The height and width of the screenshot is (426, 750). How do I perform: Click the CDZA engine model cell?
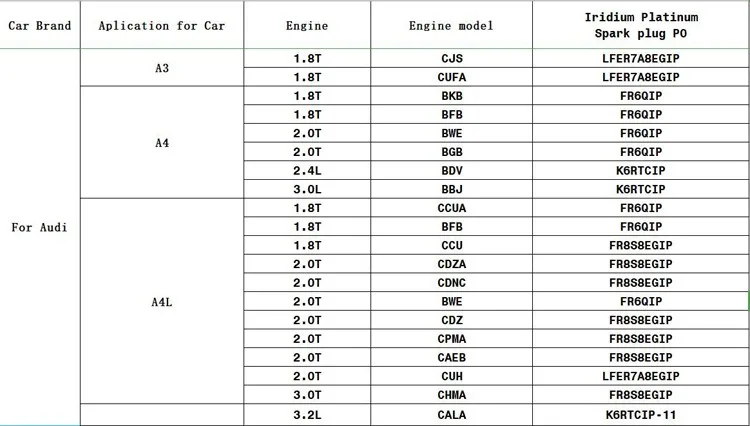tap(451, 264)
